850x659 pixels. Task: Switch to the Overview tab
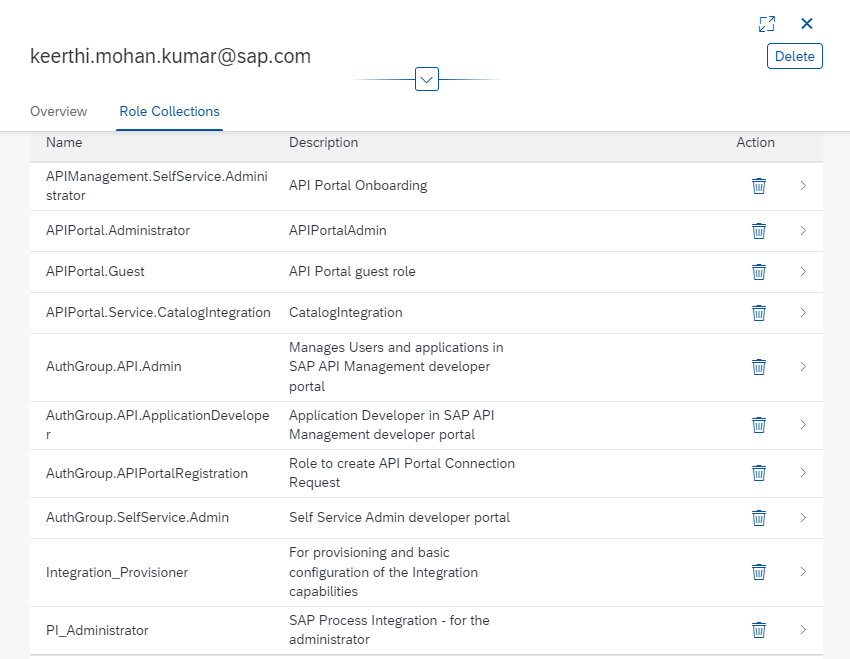[x=59, y=112]
